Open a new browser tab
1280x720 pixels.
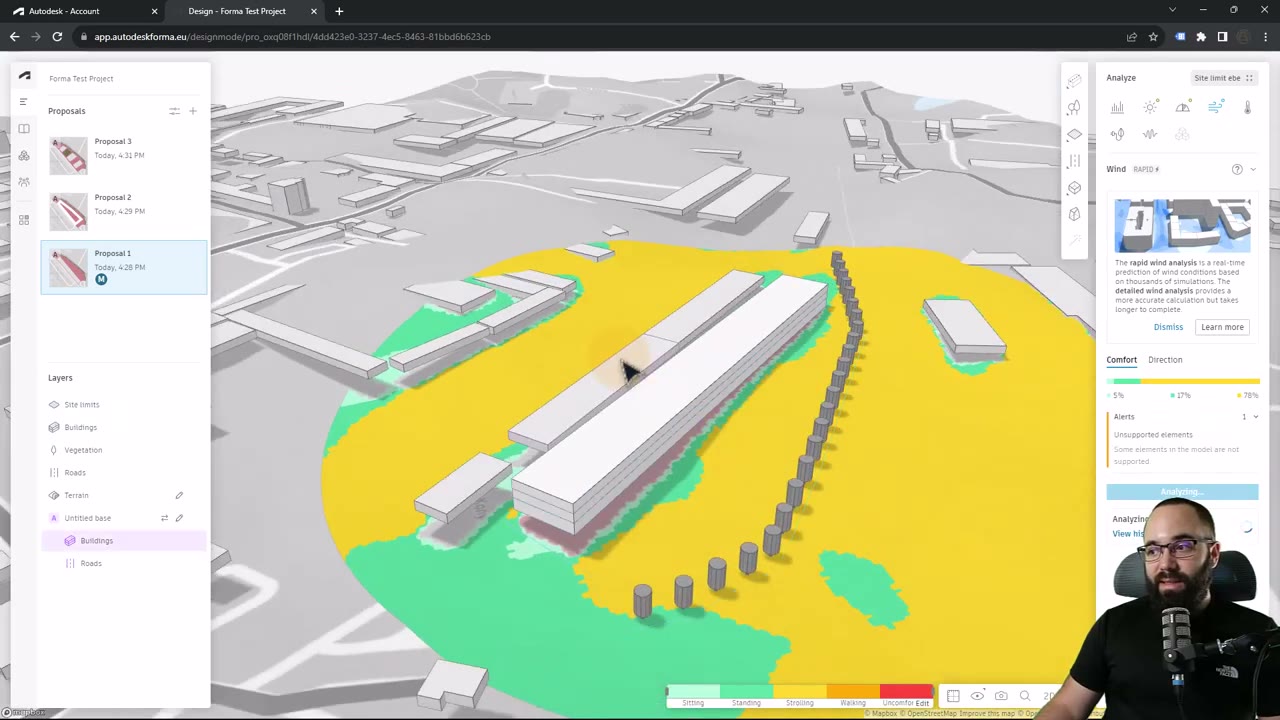(x=339, y=11)
